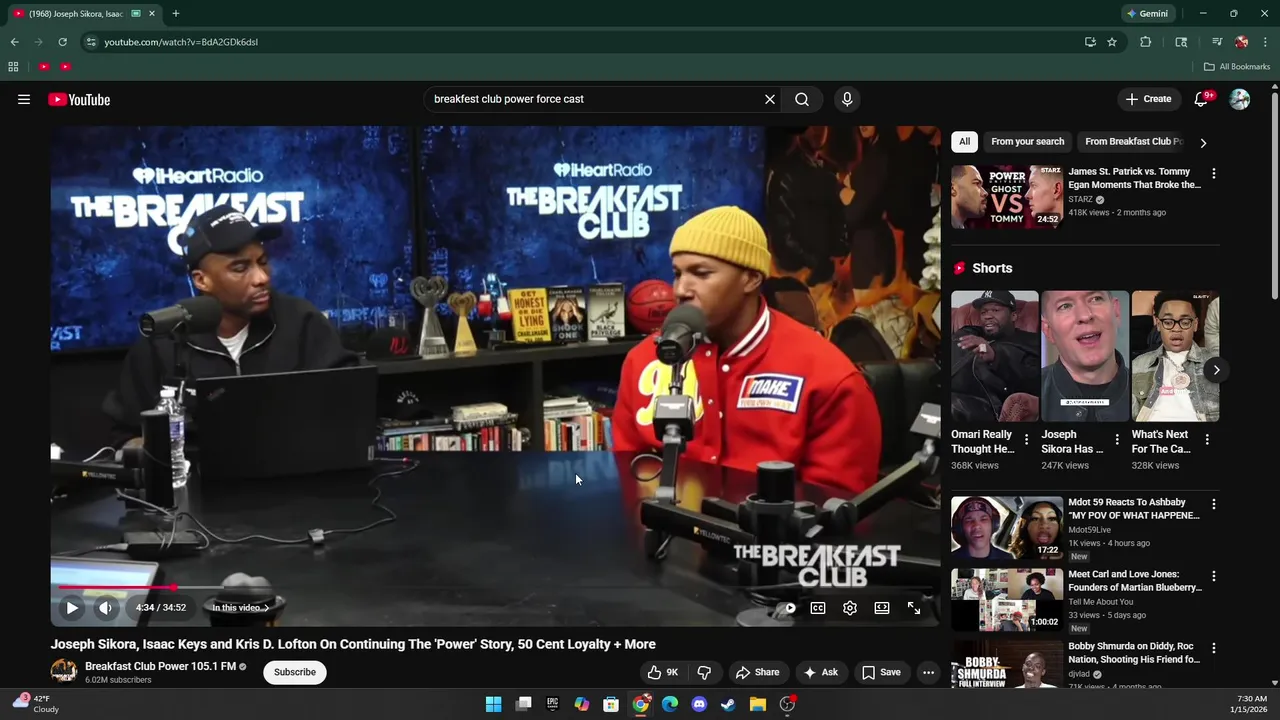Select the 'From your search' chip
The image size is (1280, 720).
1027,141
